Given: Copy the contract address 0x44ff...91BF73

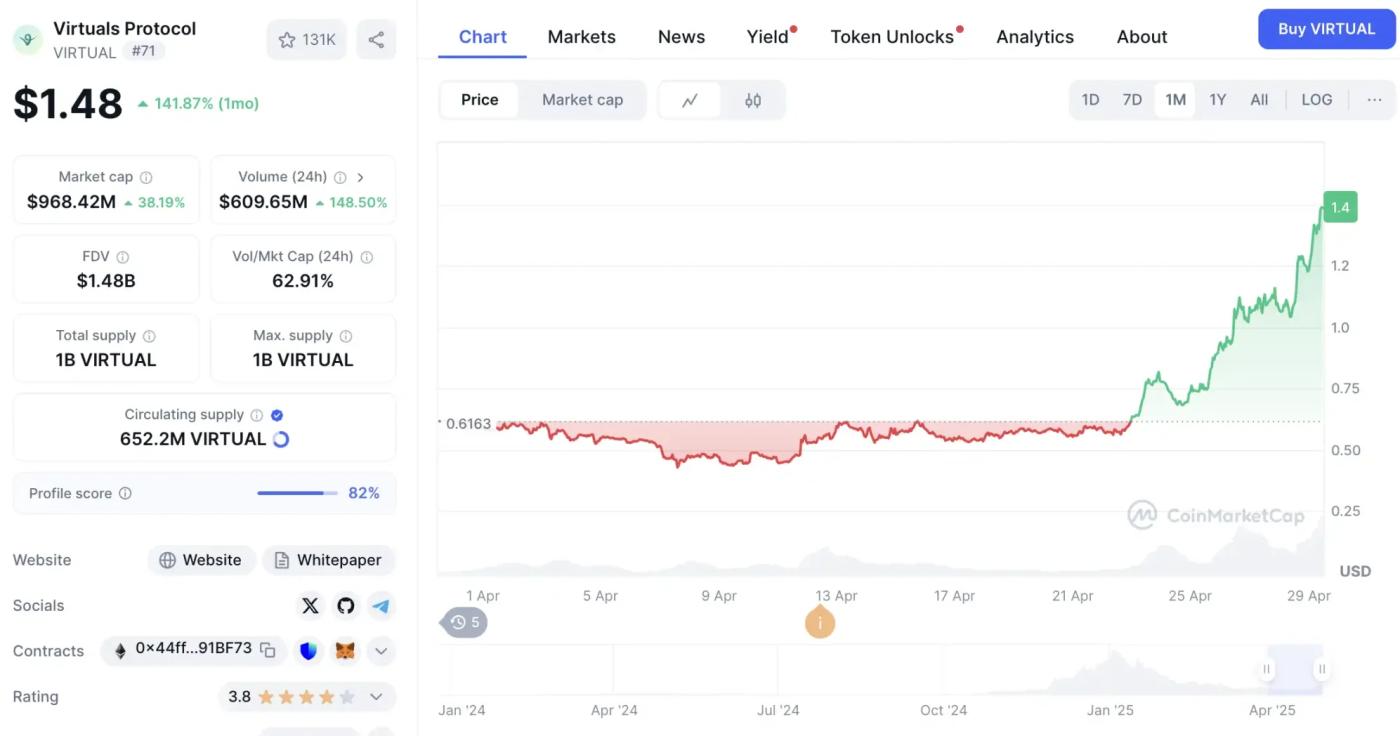Looking at the screenshot, I should point(268,650).
